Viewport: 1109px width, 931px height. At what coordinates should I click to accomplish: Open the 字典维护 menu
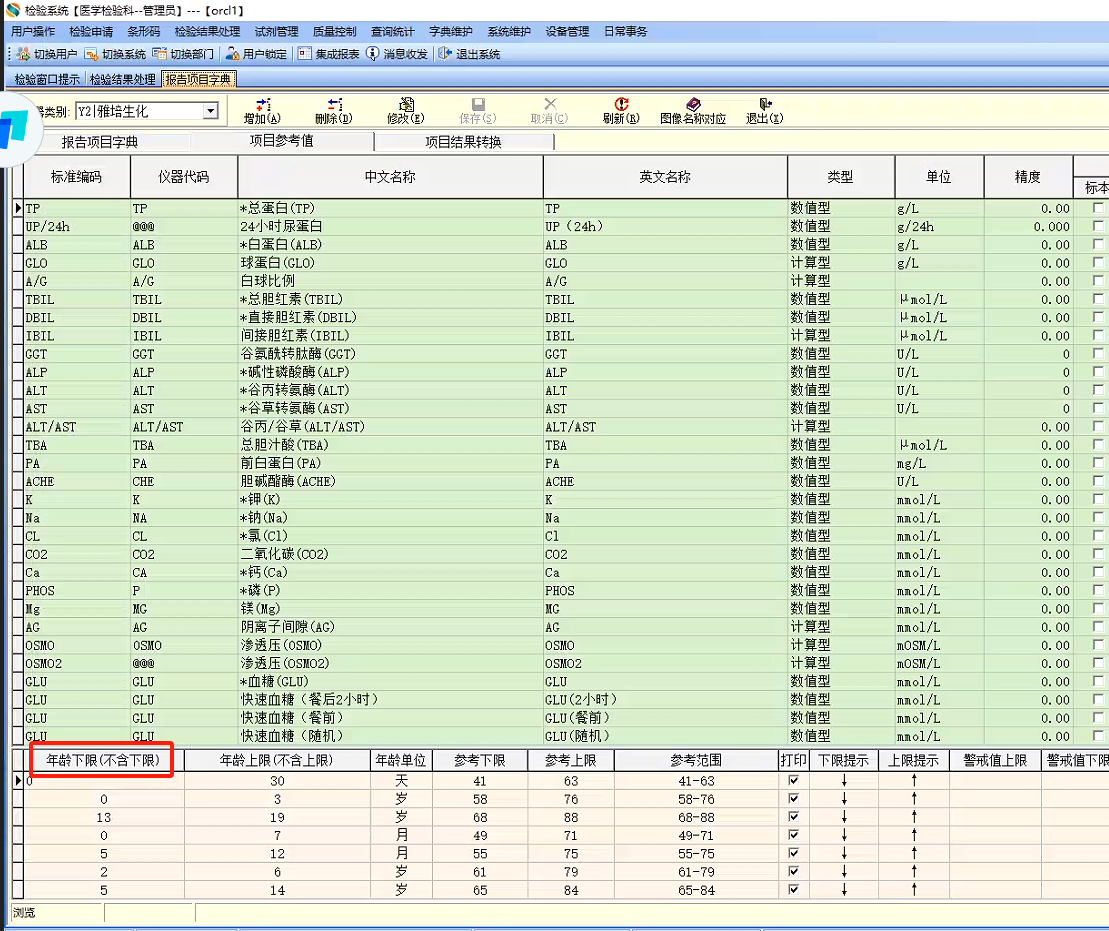click(451, 31)
